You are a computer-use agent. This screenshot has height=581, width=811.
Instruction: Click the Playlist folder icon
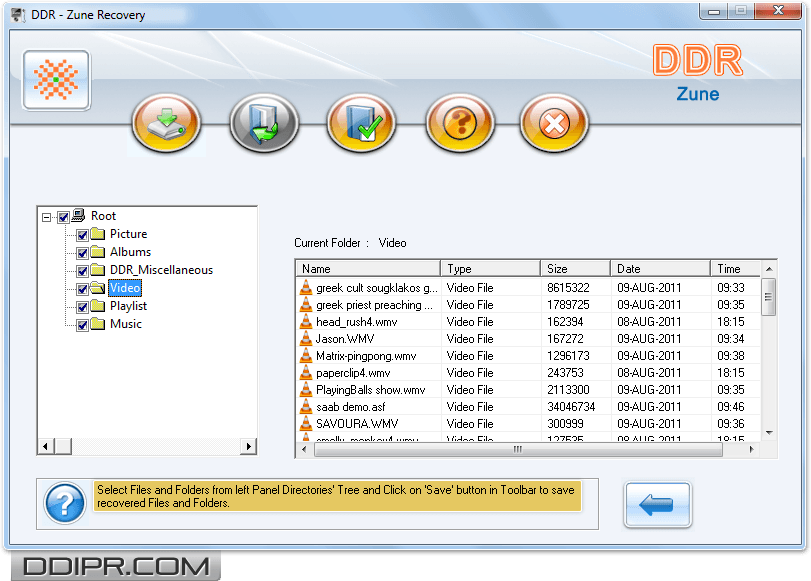coord(98,306)
